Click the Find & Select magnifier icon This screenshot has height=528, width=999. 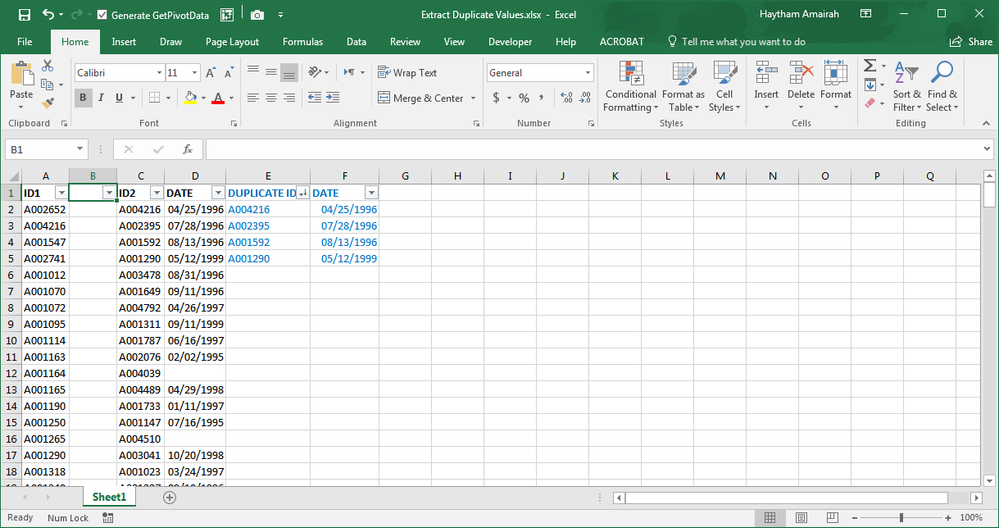pos(941,87)
